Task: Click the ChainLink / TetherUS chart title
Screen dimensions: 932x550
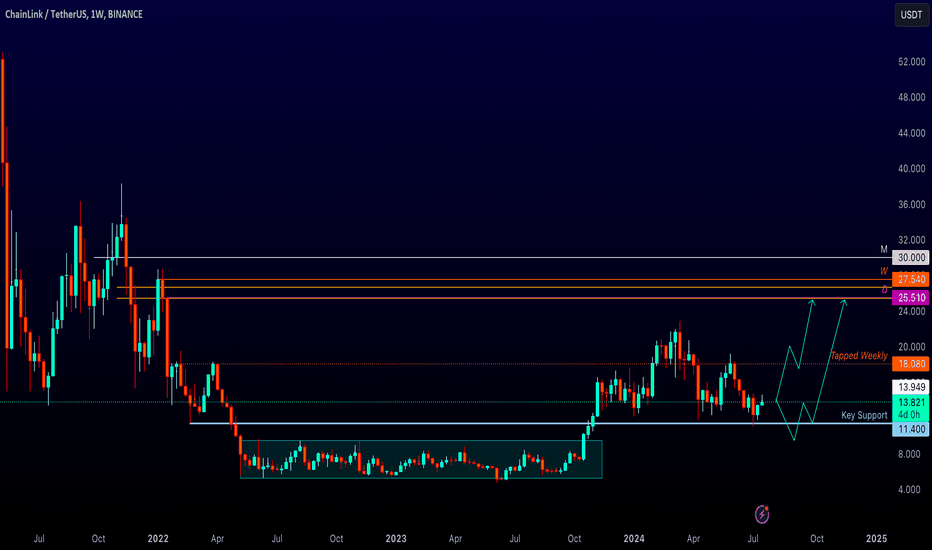Action: (x=74, y=14)
